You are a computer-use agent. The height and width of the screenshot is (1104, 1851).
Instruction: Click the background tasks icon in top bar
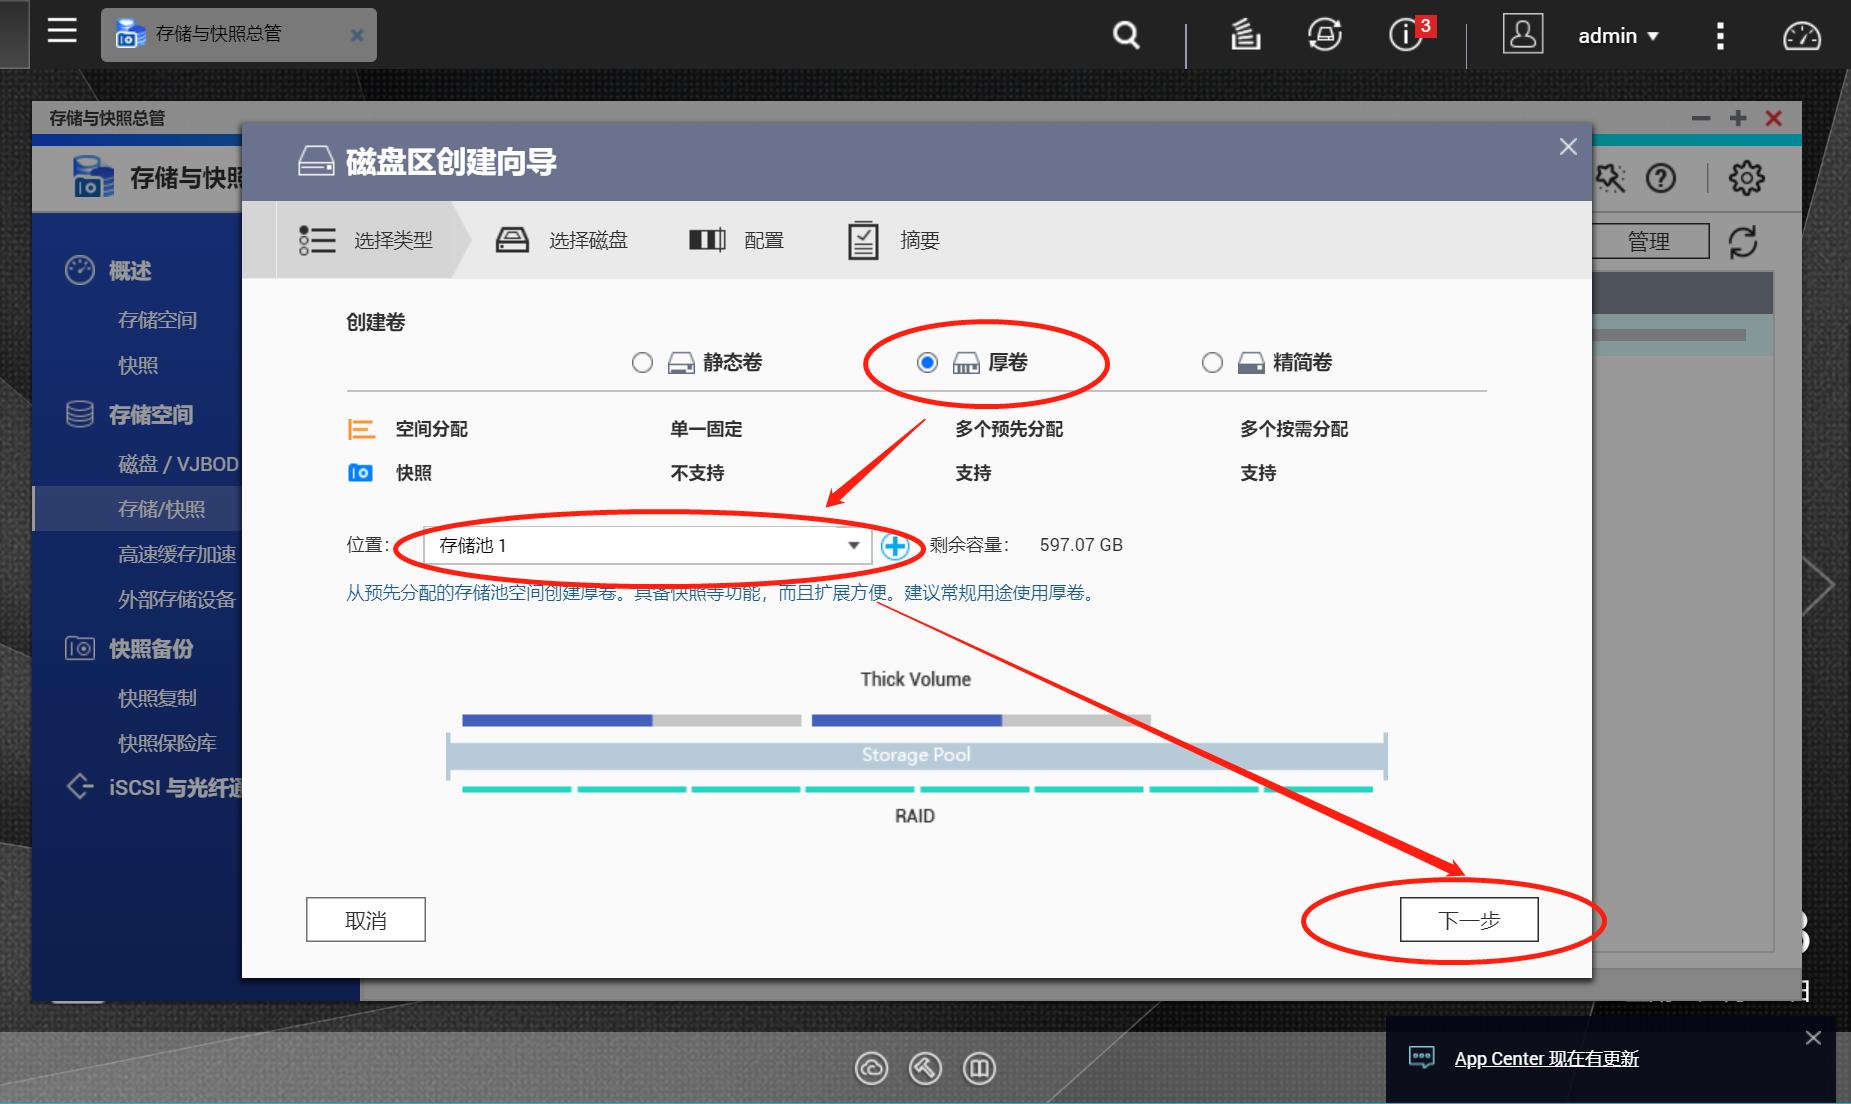(x=1245, y=34)
